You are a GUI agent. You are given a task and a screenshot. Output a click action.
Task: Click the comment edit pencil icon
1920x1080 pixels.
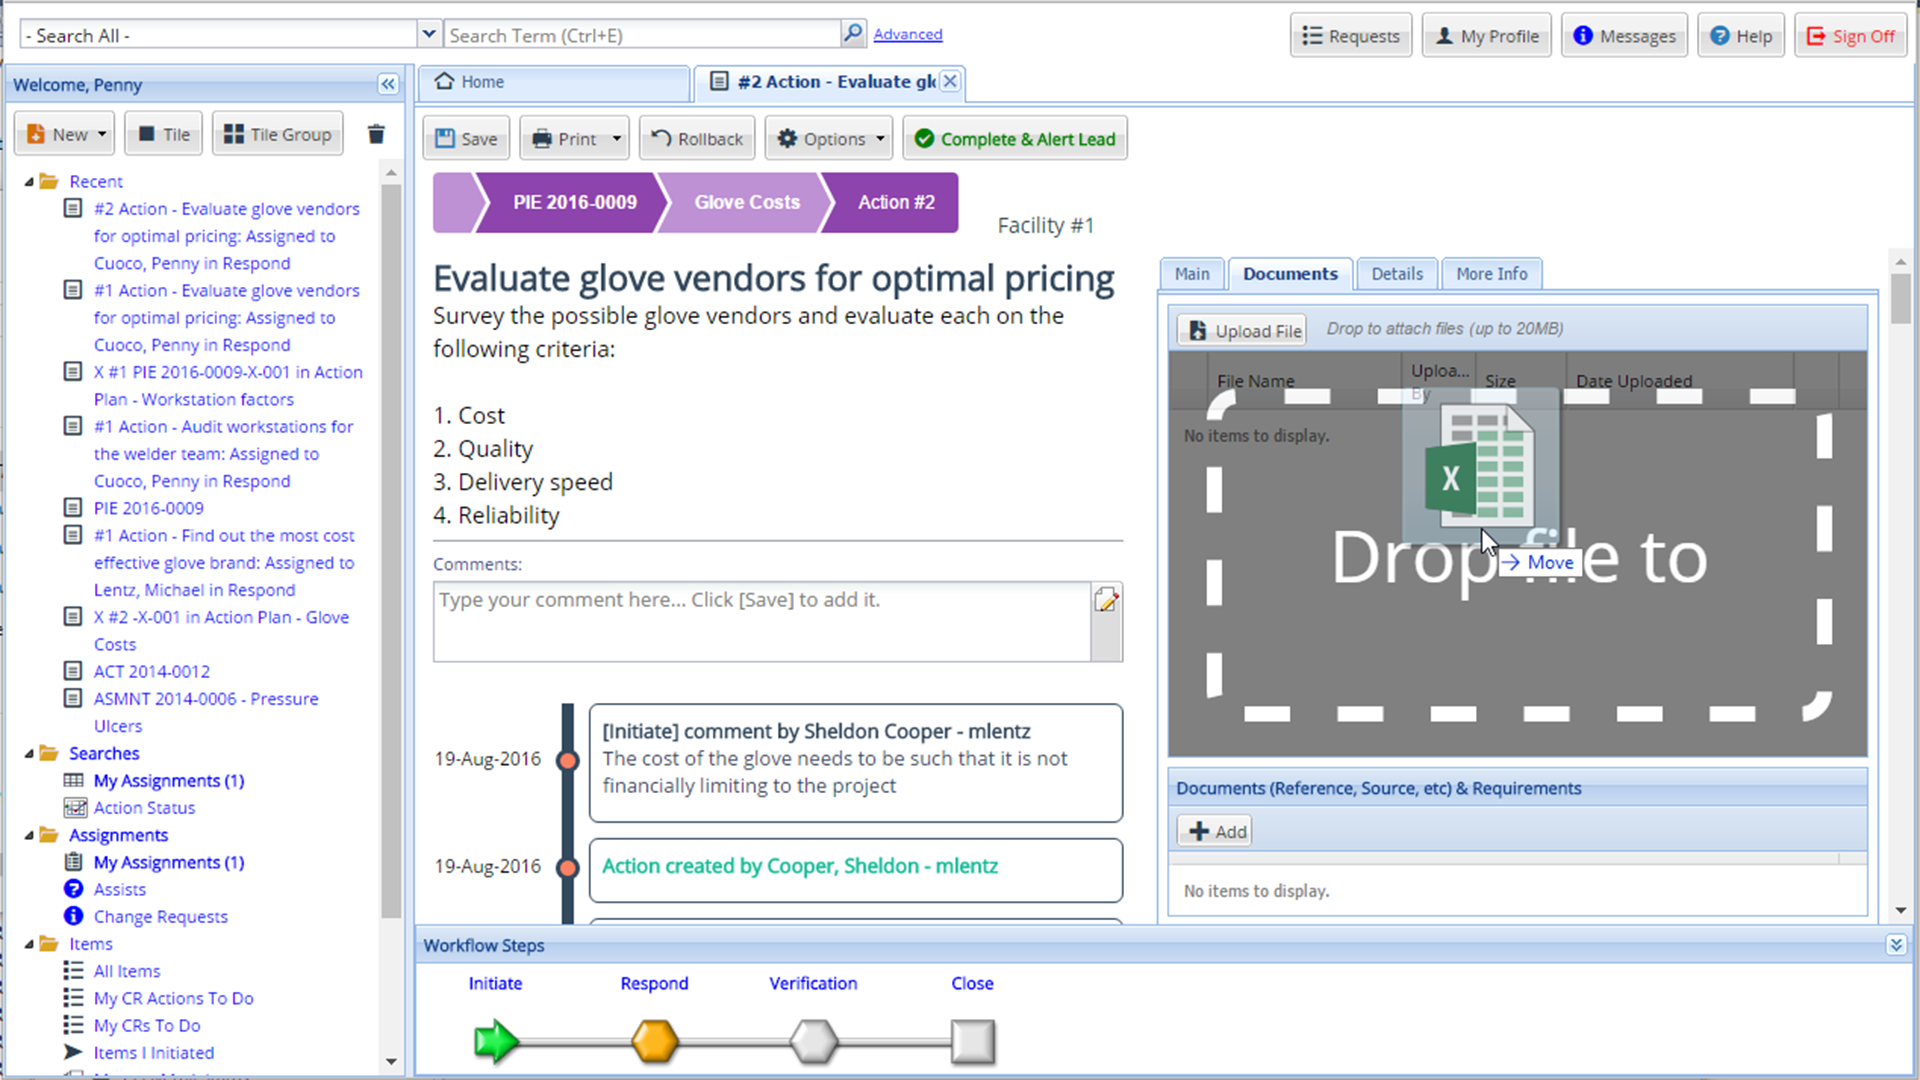coord(1106,600)
